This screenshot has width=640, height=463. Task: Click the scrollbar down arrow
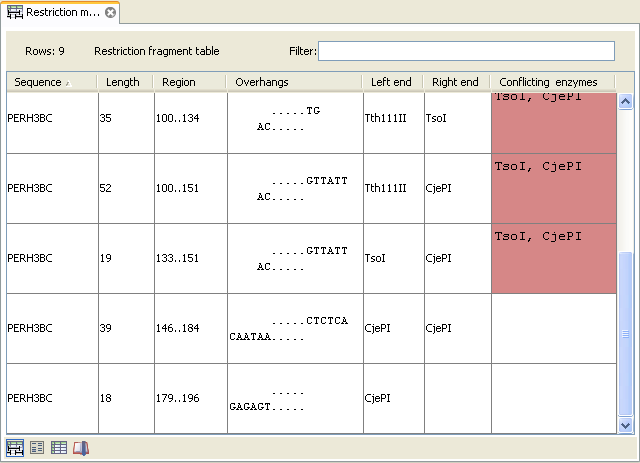point(625,425)
